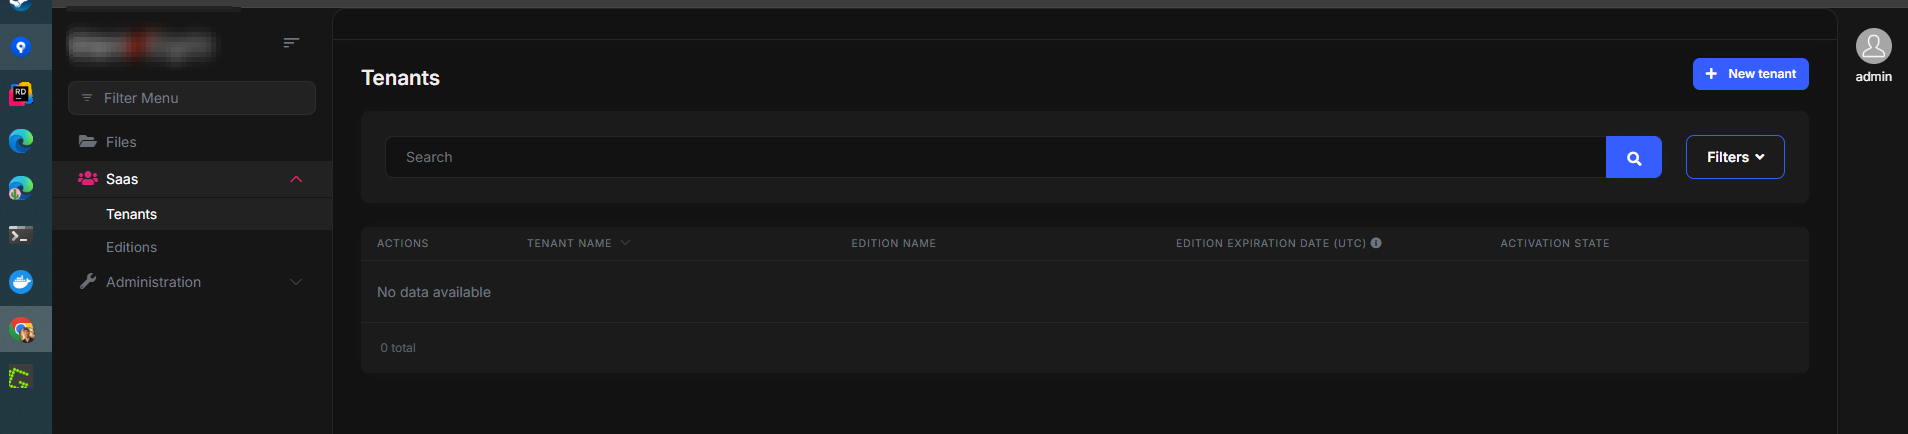The image size is (1908, 434).
Task: Click the Activation State column header
Action: (1554, 243)
